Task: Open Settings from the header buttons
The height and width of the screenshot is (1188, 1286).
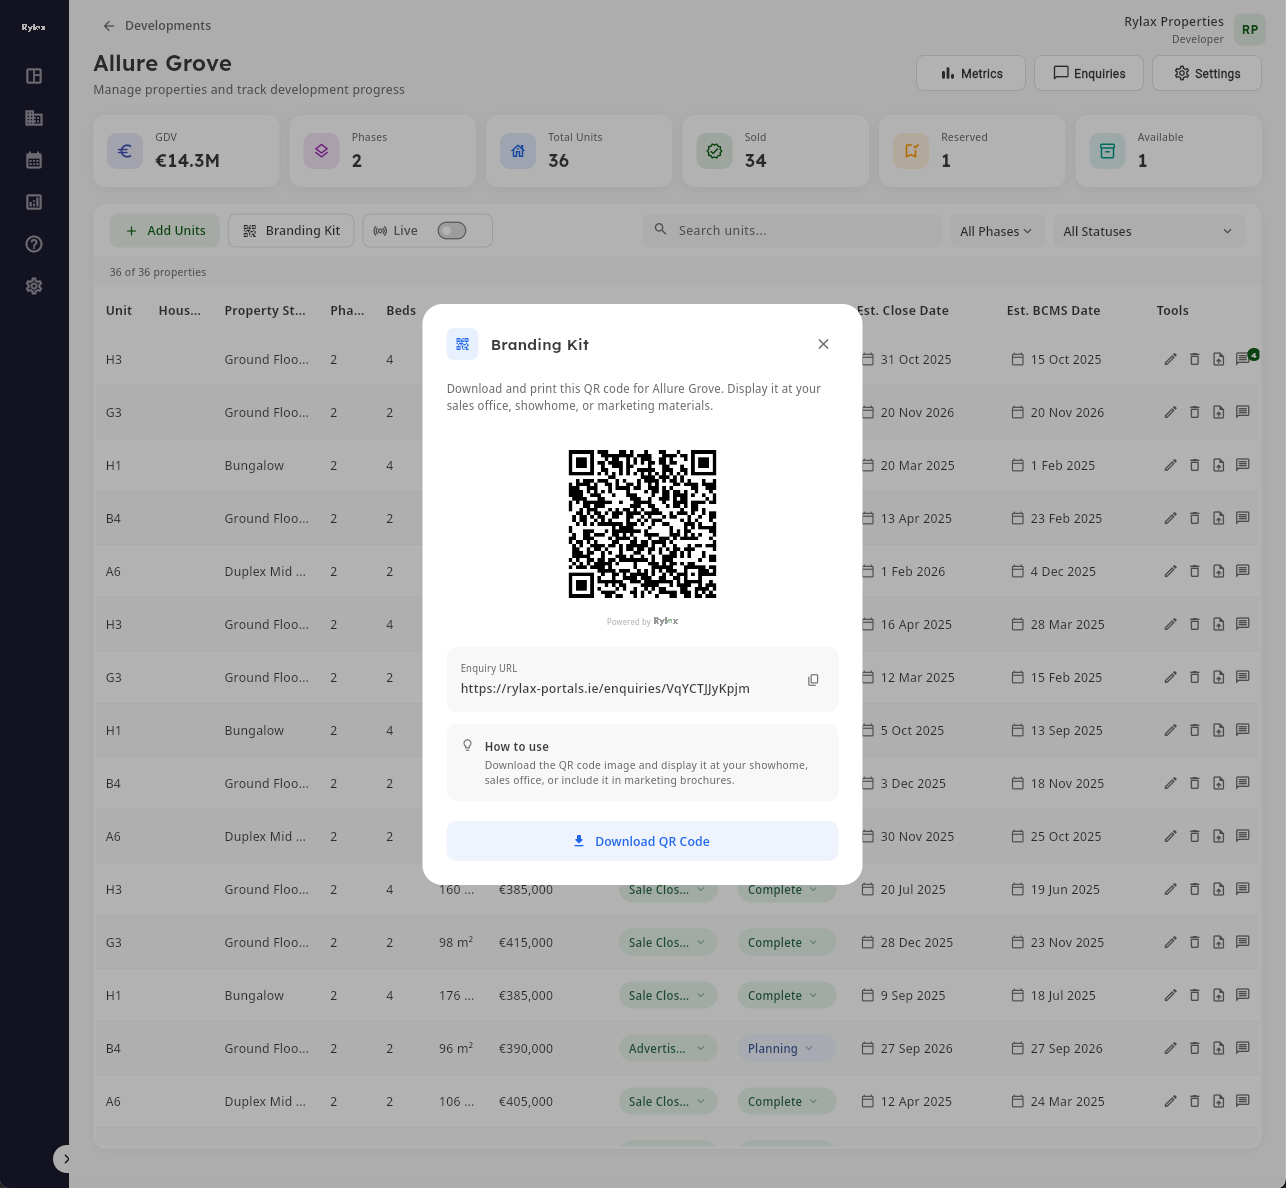Action: click(1207, 73)
